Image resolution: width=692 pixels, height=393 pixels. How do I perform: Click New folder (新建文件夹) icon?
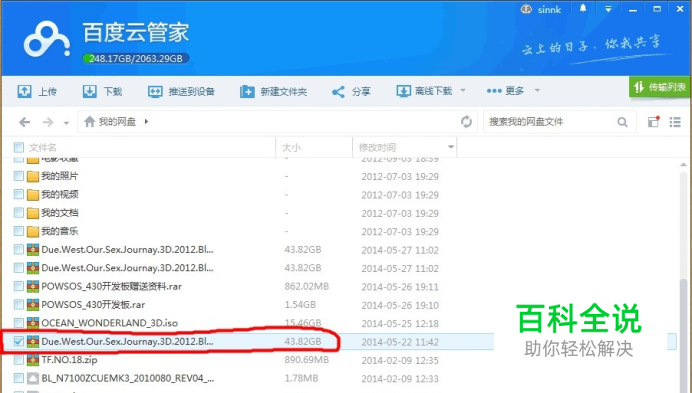247,91
